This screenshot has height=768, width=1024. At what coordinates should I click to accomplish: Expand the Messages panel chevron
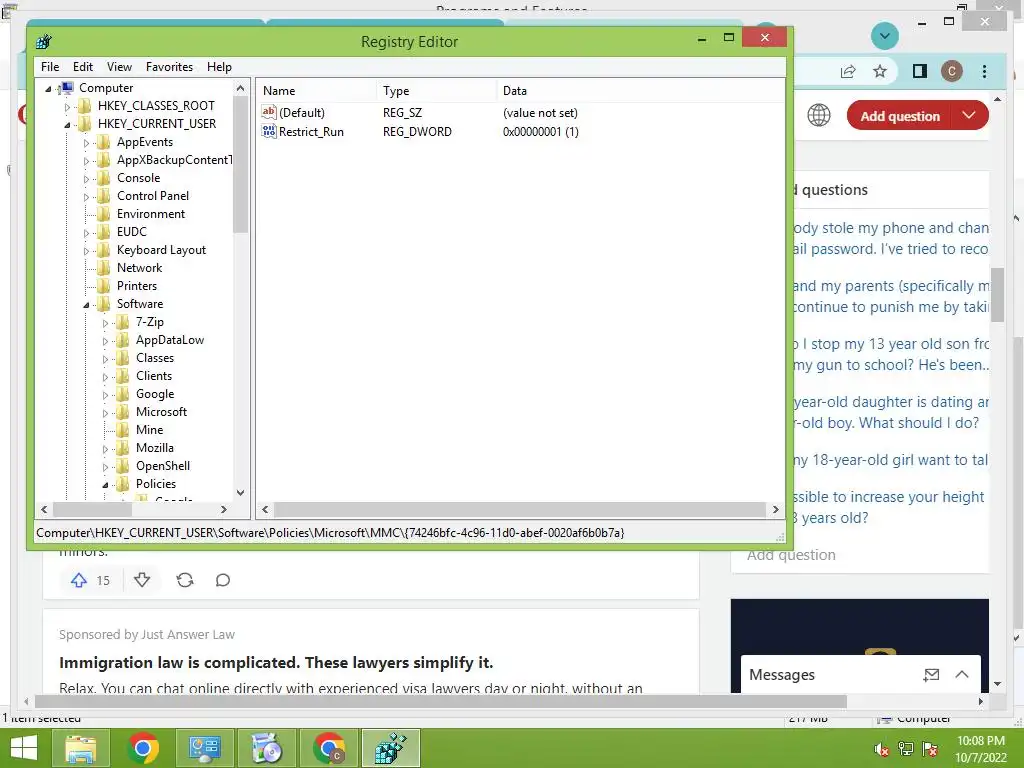click(962, 674)
